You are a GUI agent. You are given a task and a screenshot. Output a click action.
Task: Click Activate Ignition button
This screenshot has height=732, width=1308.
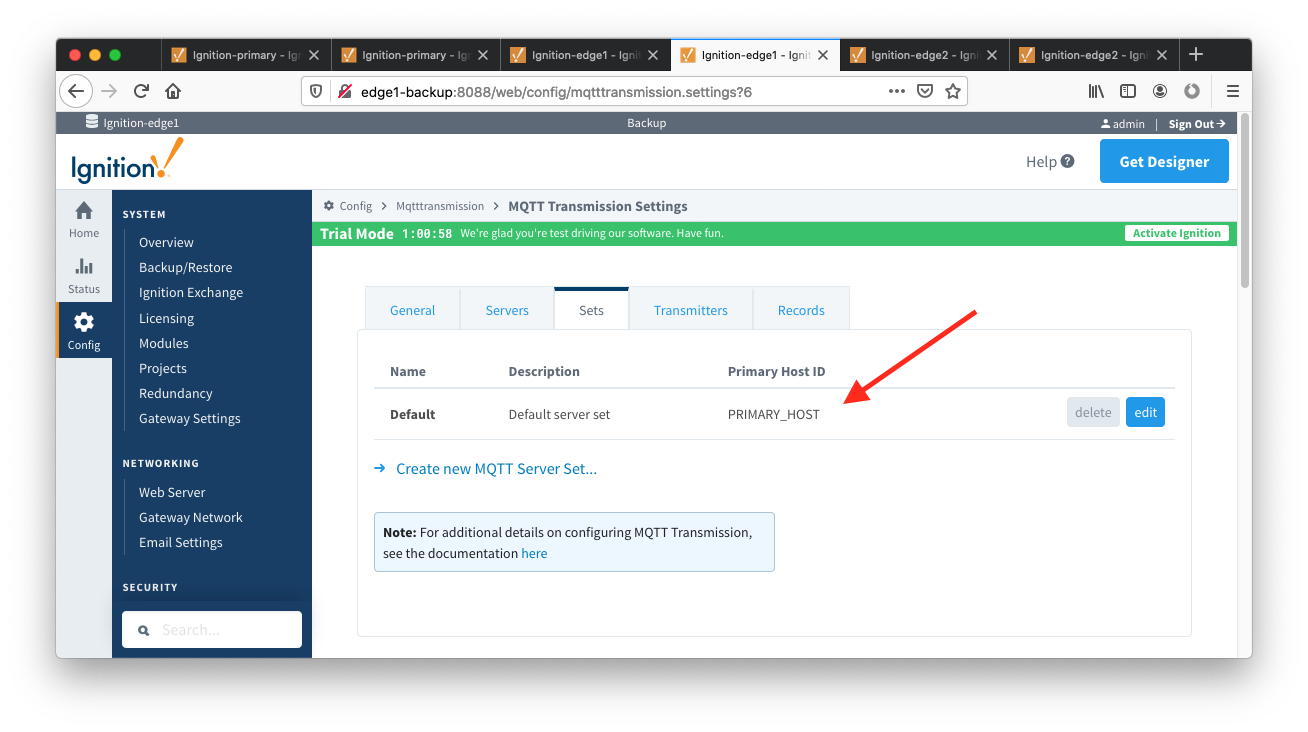tap(1176, 233)
